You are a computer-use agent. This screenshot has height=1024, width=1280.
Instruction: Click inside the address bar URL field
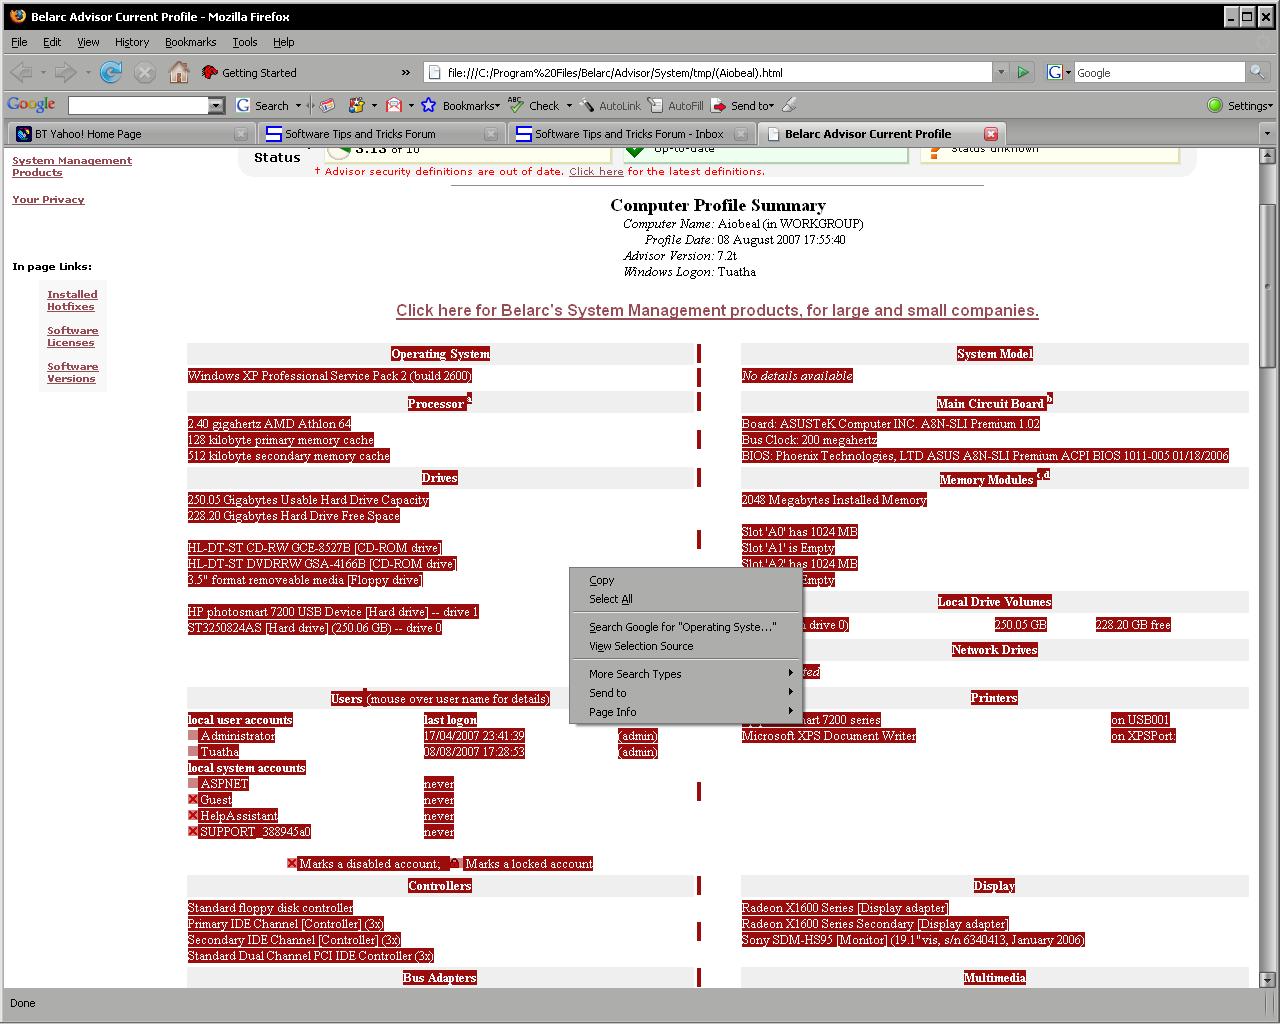[707, 72]
